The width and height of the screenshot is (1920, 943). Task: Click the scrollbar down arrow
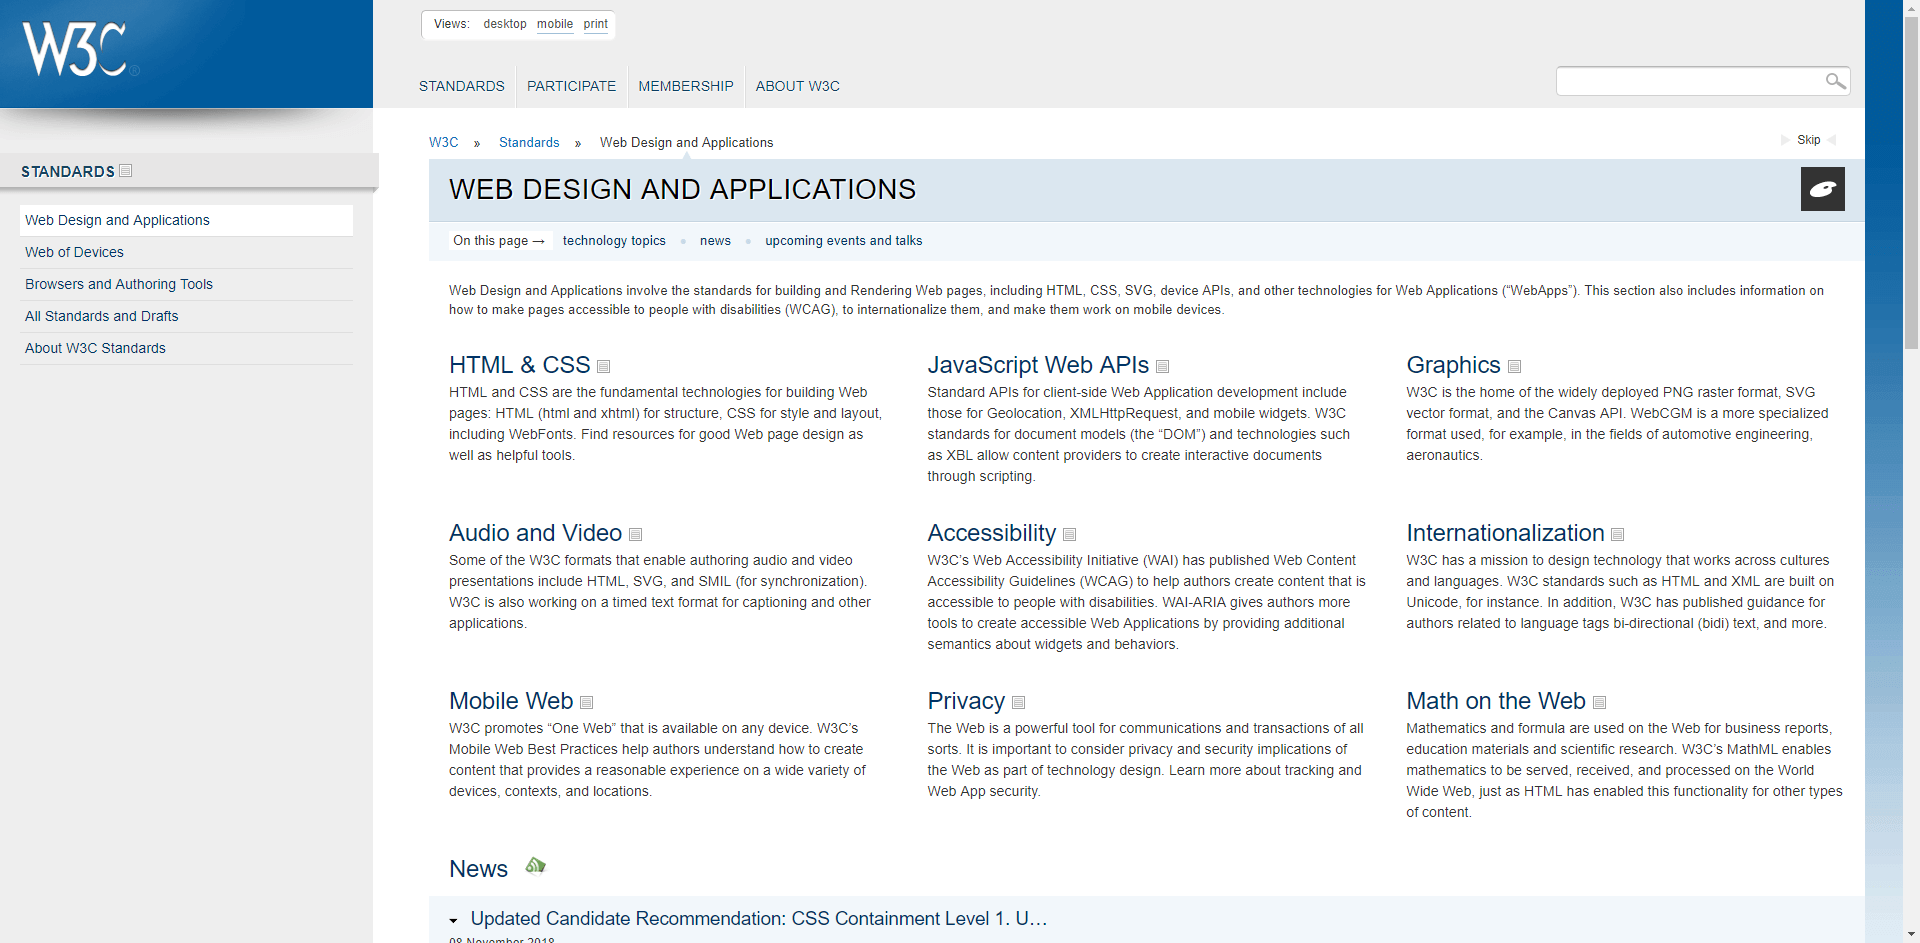click(x=1911, y=933)
